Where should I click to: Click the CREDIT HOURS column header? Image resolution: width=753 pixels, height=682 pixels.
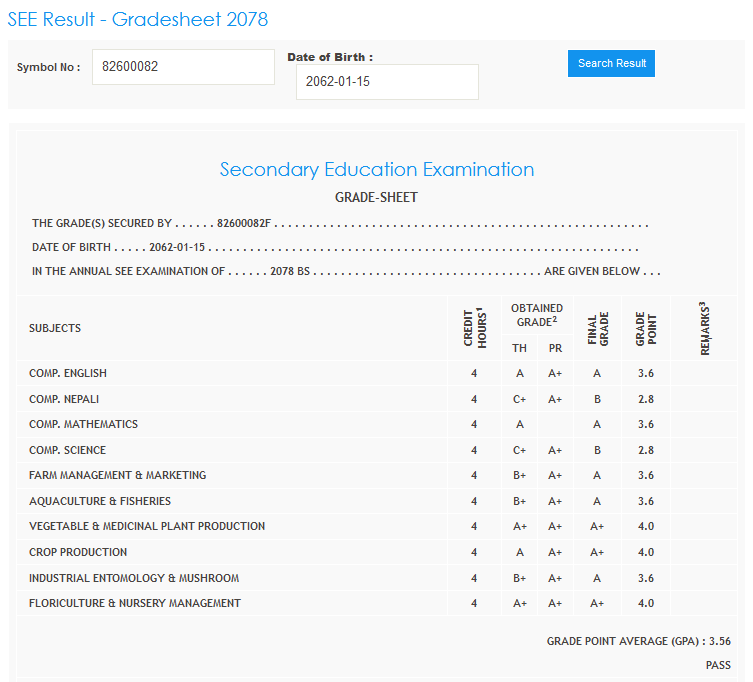pos(474,328)
